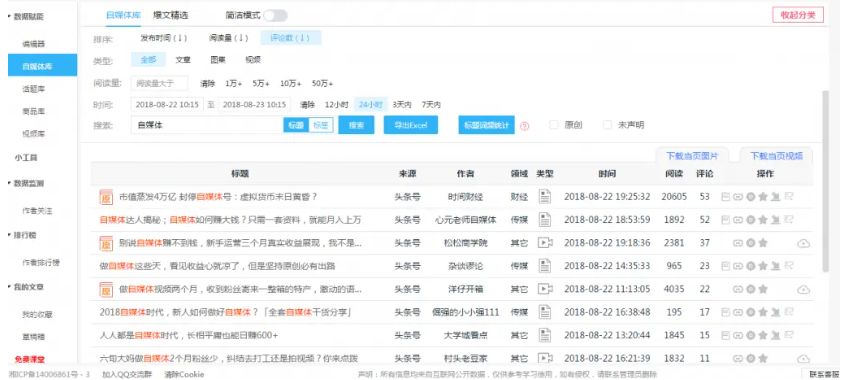Select 文章 type filter
The height and width of the screenshot is (380, 842).
click(x=183, y=60)
